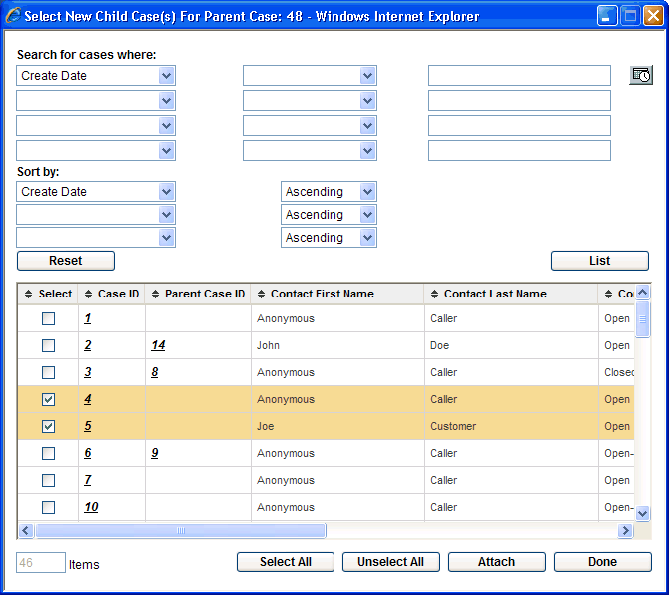Check the checkbox for case 1
Image resolution: width=669 pixels, height=595 pixels.
point(48,318)
